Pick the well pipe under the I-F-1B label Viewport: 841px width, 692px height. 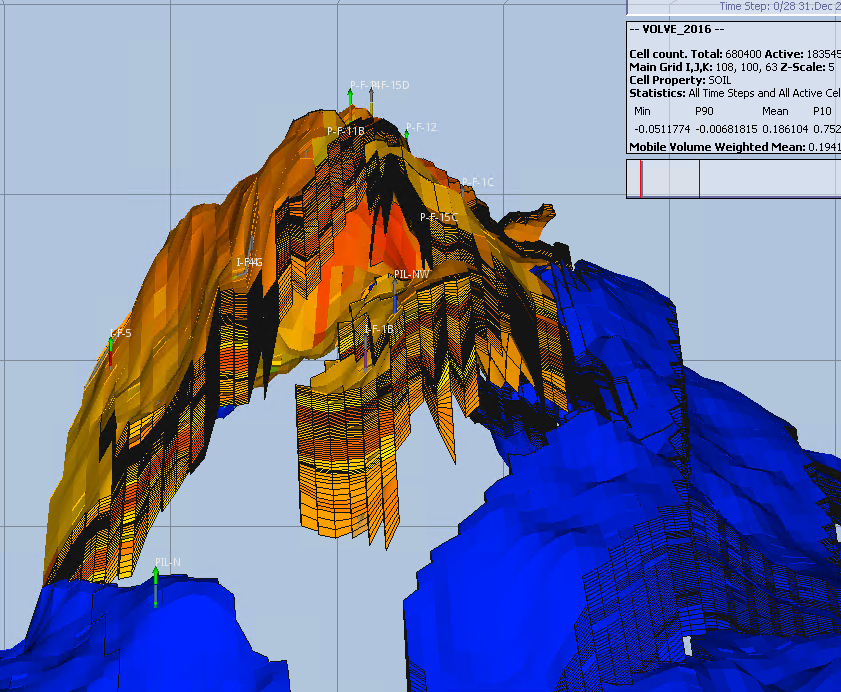(x=368, y=345)
